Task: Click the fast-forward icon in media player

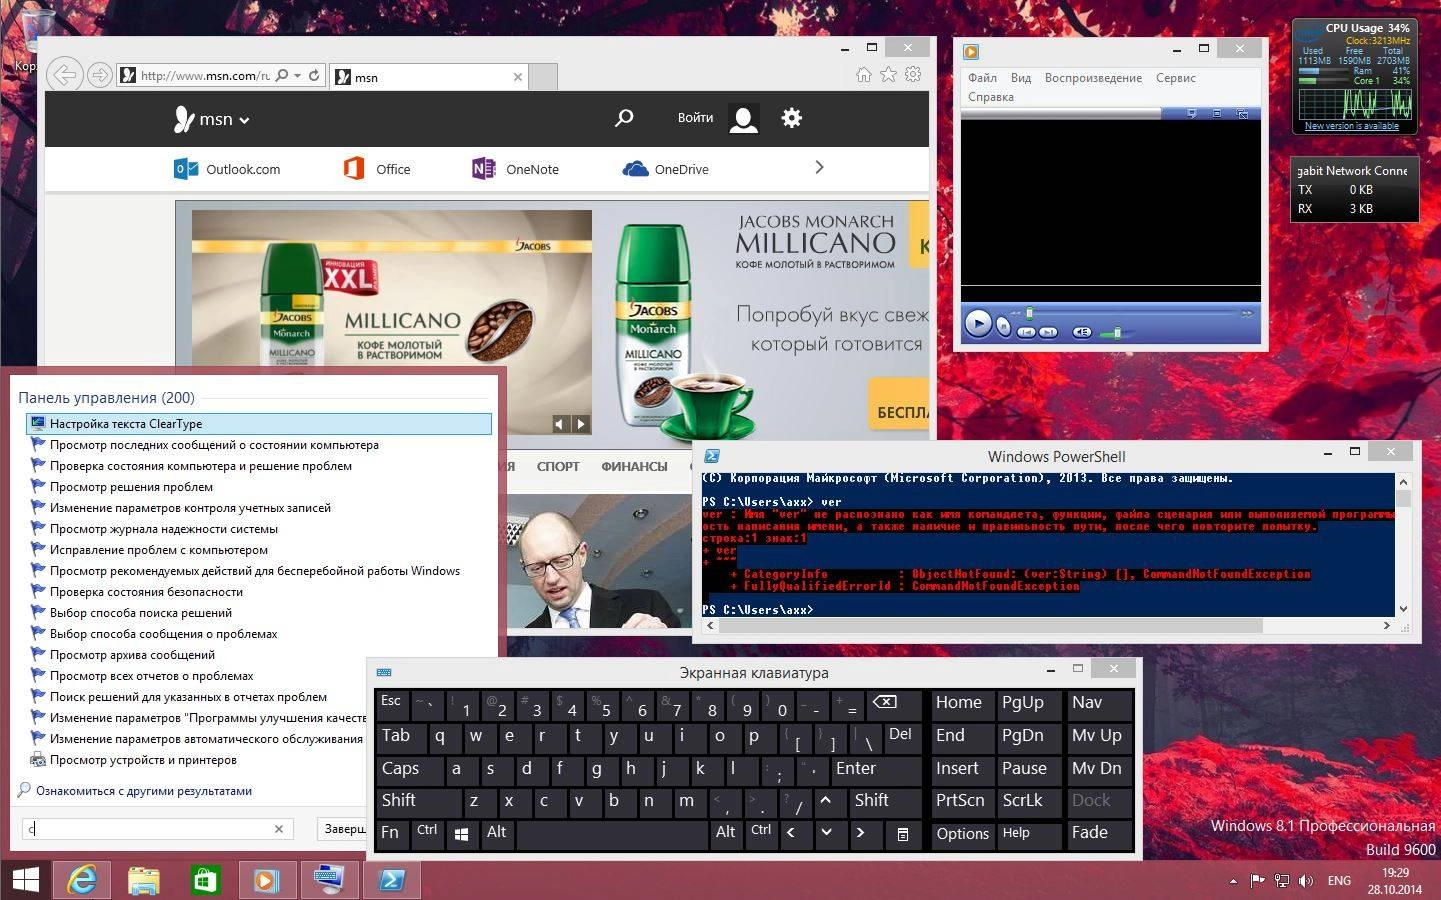Action: click(x=1246, y=313)
